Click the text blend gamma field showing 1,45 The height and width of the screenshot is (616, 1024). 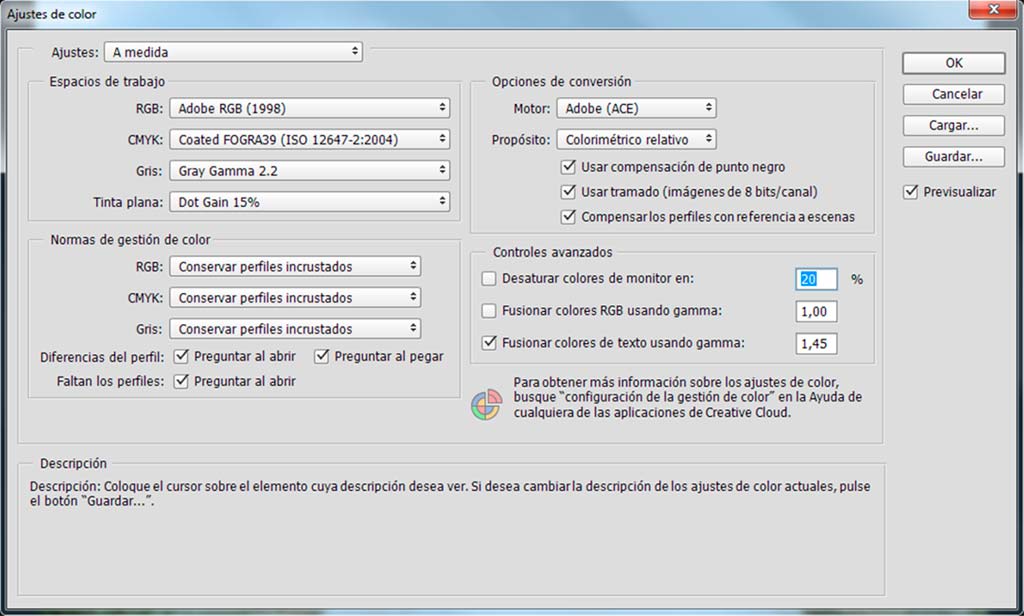[x=816, y=343]
